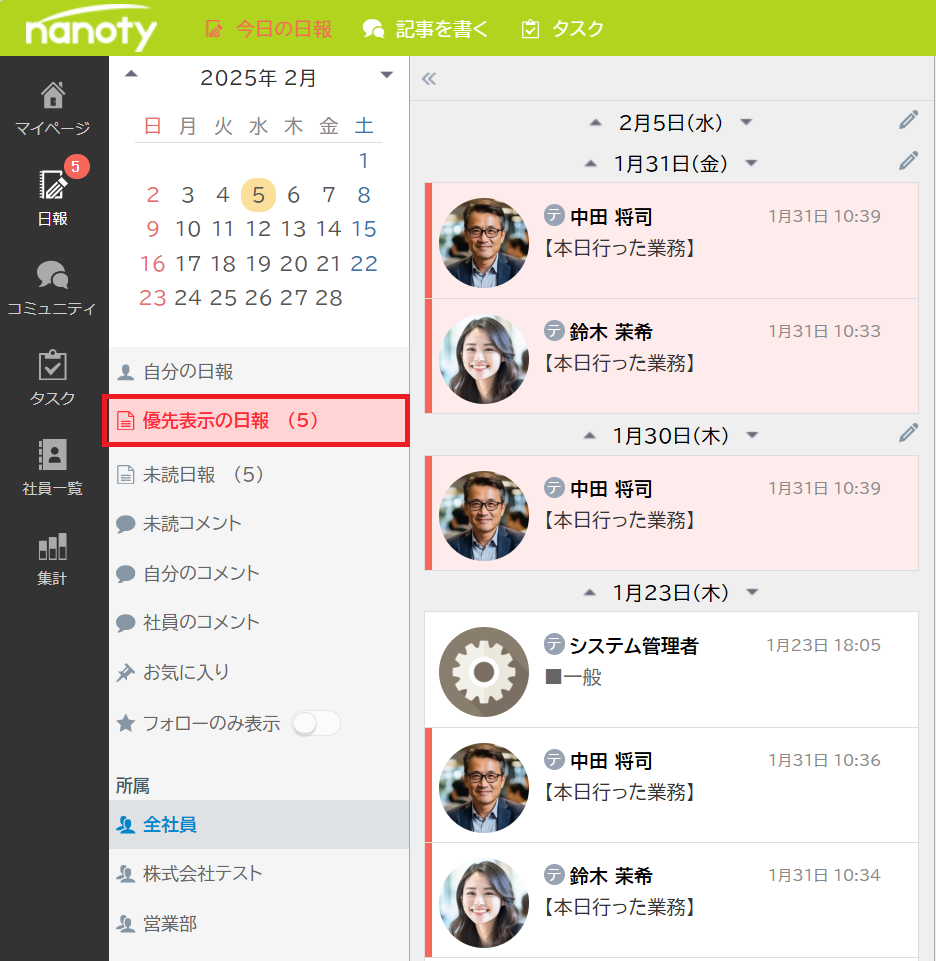This screenshot has width=936, height=961.
Task: Select February 22 in the calendar
Action: [363, 264]
